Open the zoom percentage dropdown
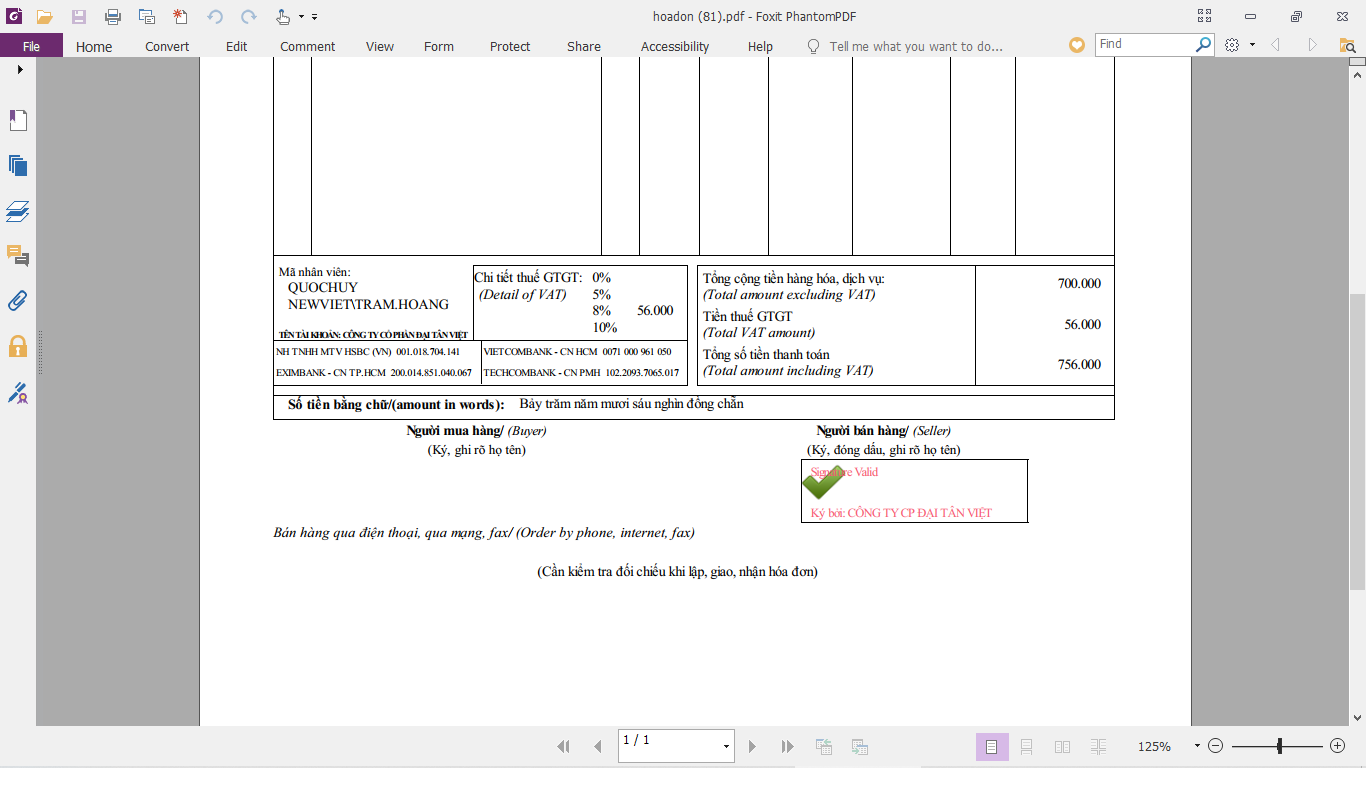1366x810 pixels. [1197, 746]
